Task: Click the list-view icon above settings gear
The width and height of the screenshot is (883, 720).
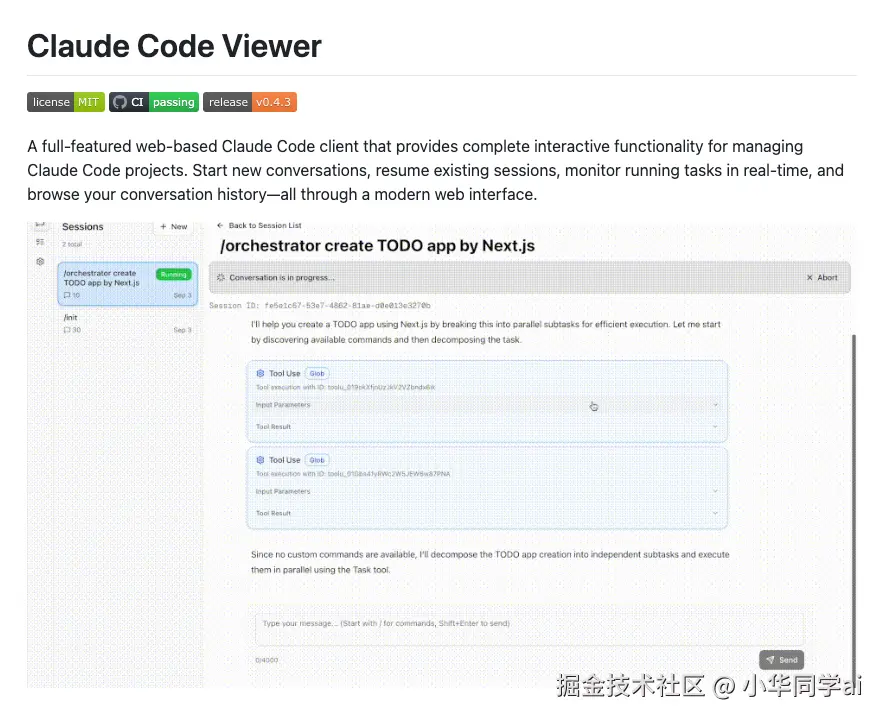Action: [40, 242]
